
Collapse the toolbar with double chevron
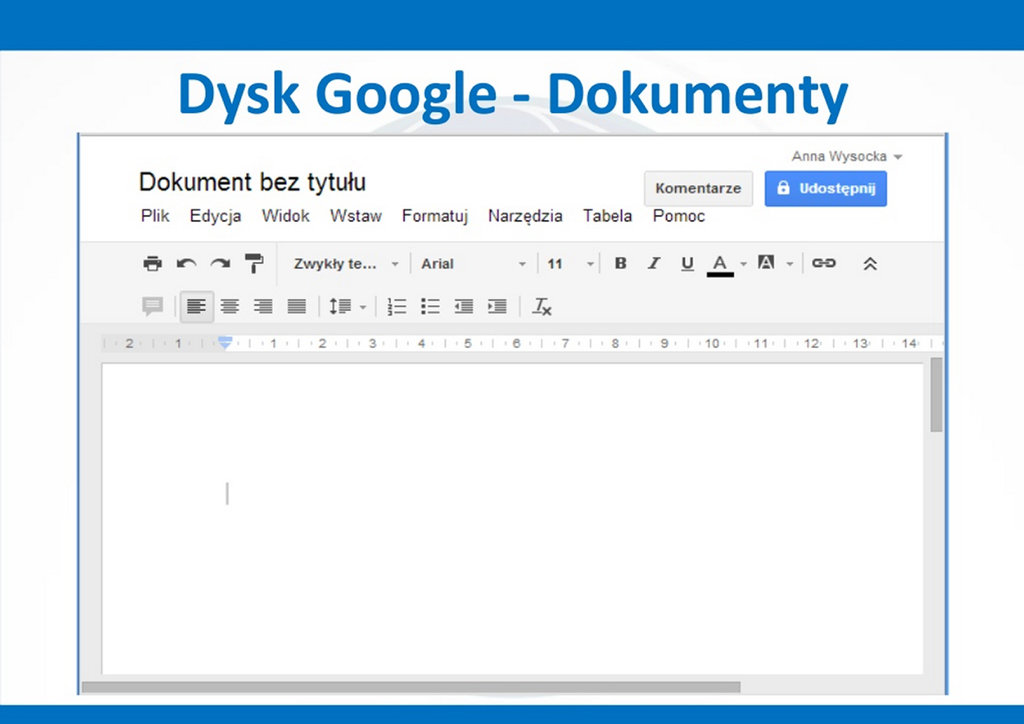(870, 264)
